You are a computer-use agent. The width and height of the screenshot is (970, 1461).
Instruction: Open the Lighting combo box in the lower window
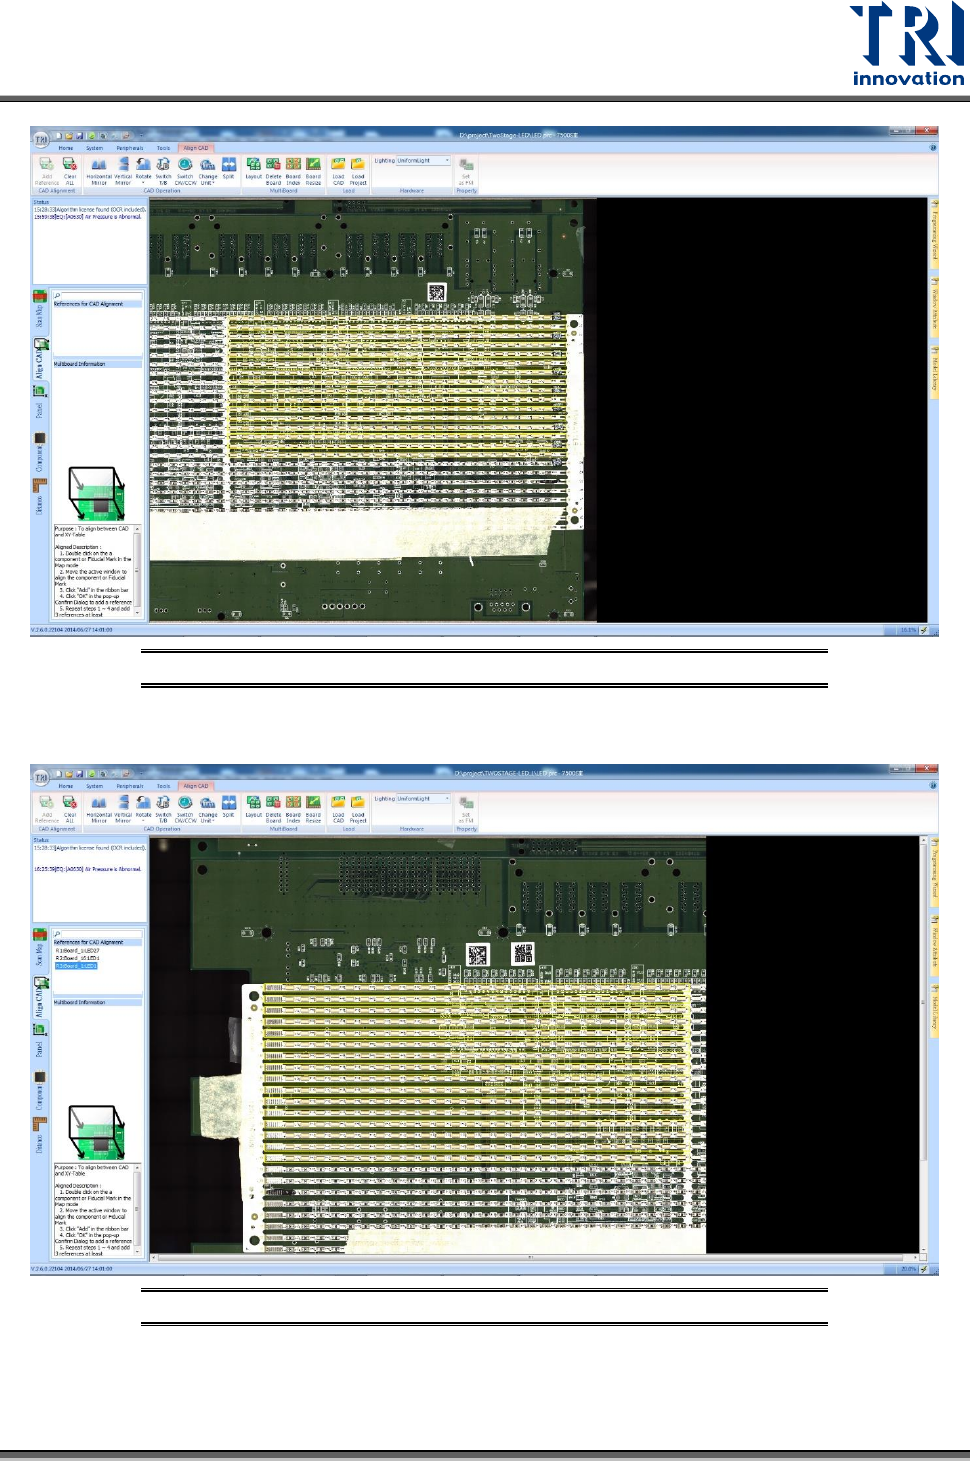[423, 798]
